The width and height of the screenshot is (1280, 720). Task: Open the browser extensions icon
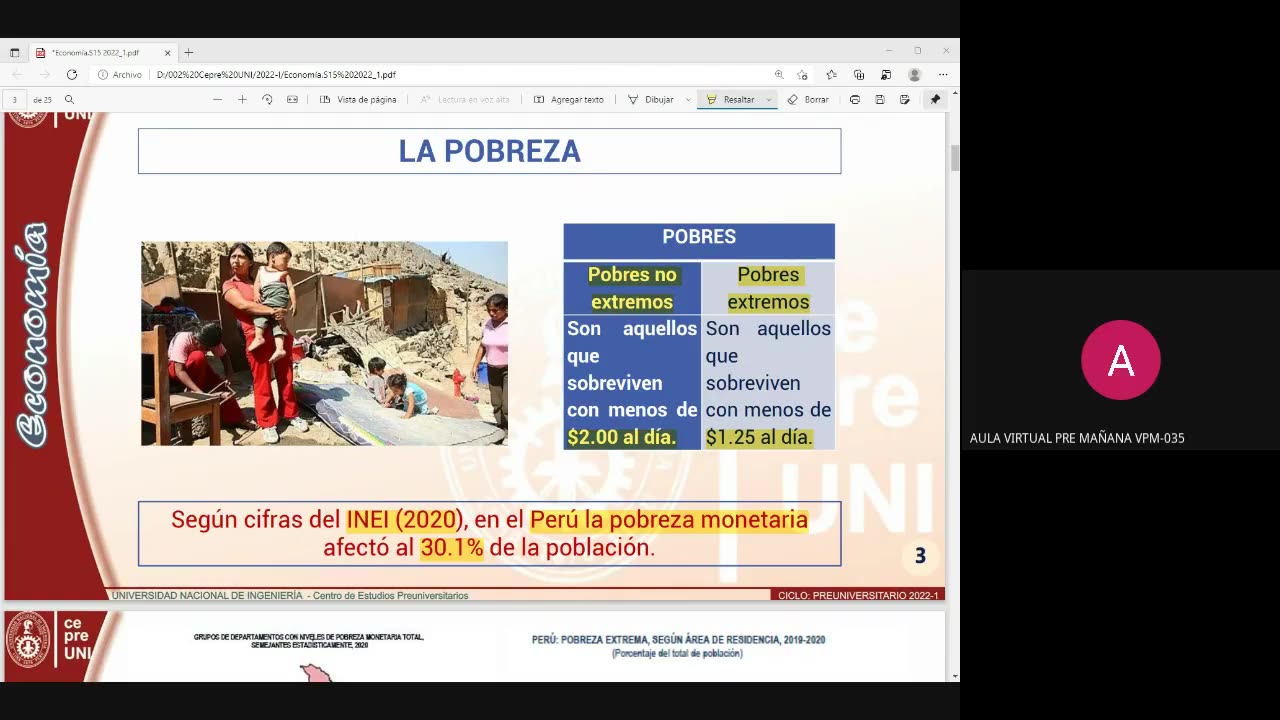(886, 75)
